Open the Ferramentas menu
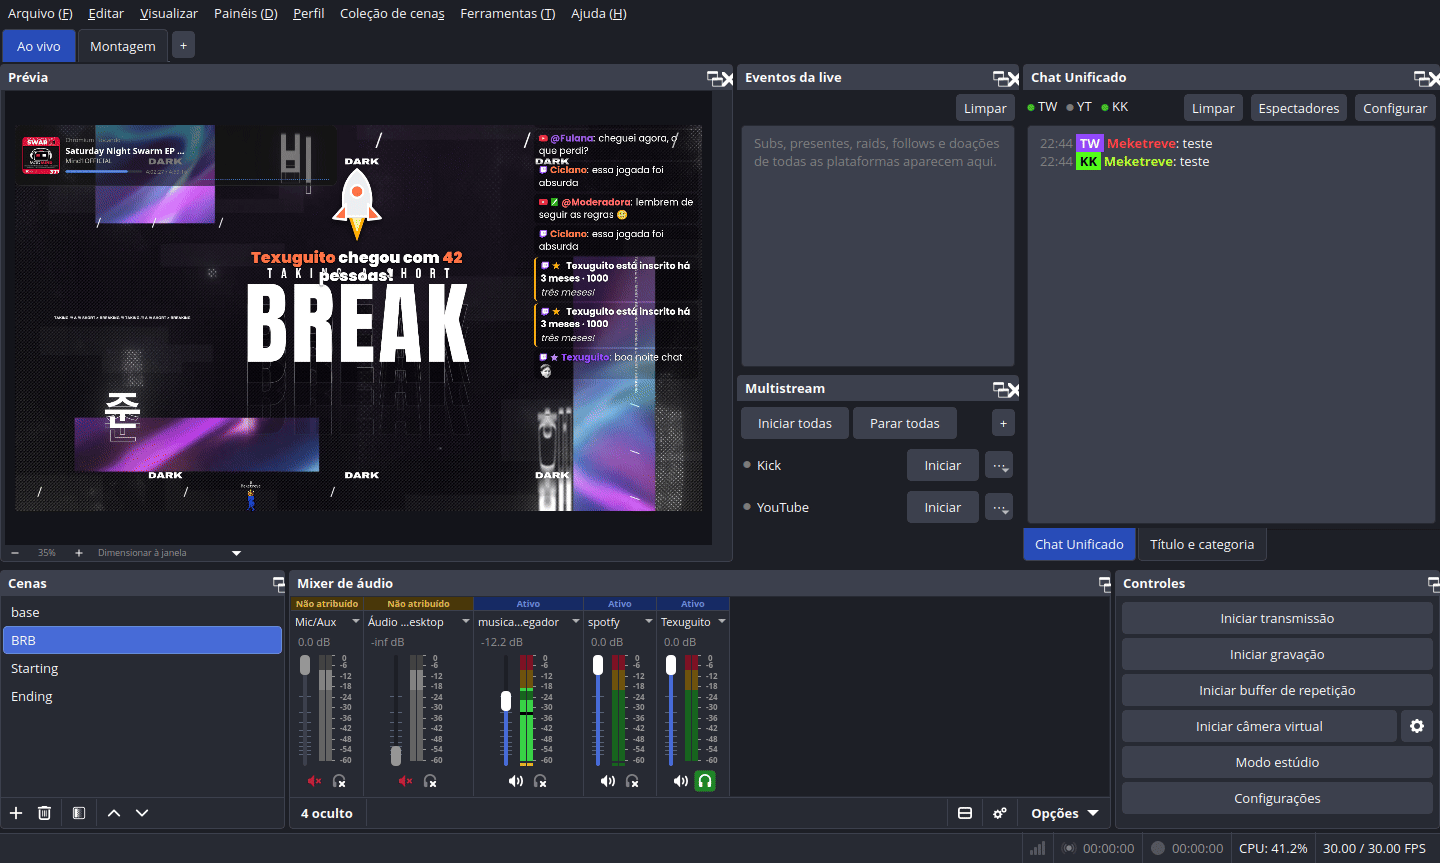The width and height of the screenshot is (1440, 863). [508, 13]
